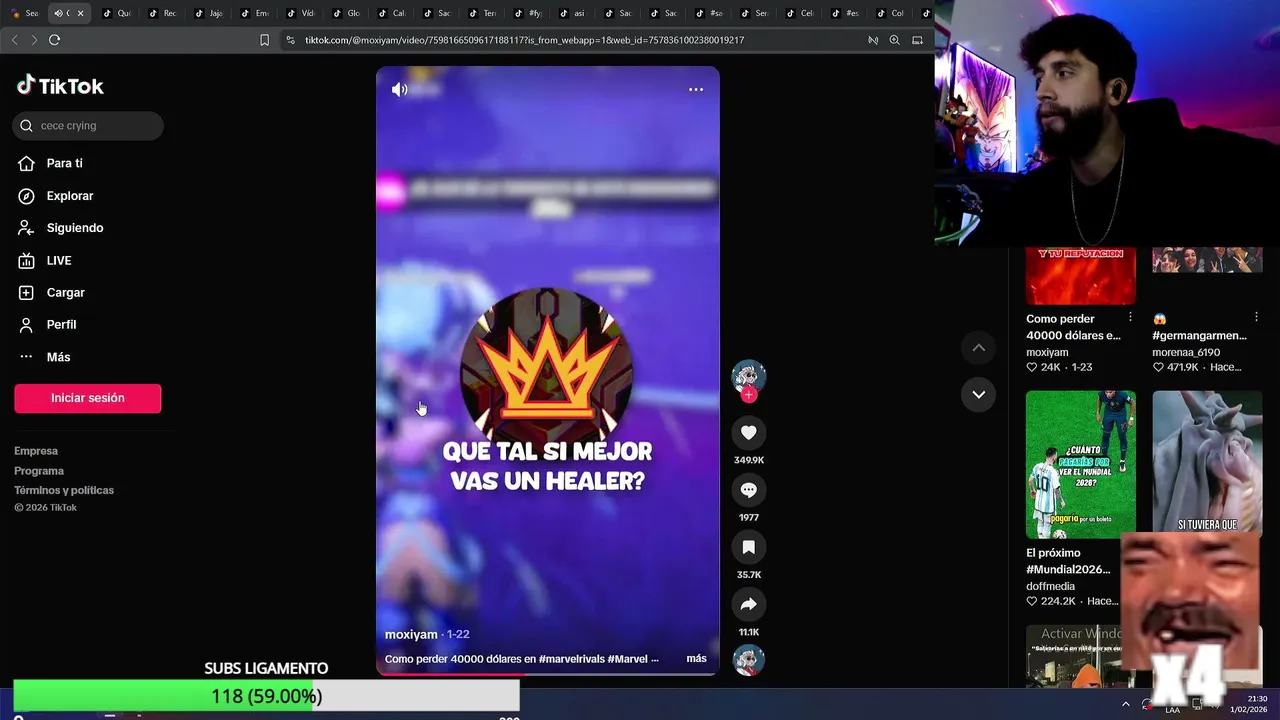This screenshot has width=1280, height=720.
Task: Click the search box with 'cece crying'
Action: click(x=88, y=126)
